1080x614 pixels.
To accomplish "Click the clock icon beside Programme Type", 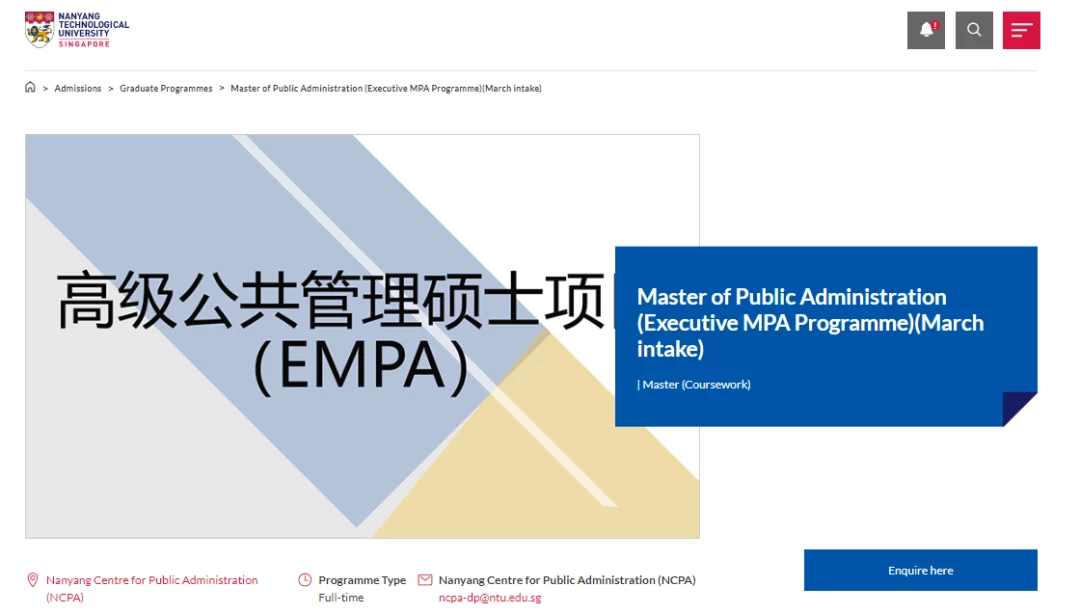I will click(305, 580).
